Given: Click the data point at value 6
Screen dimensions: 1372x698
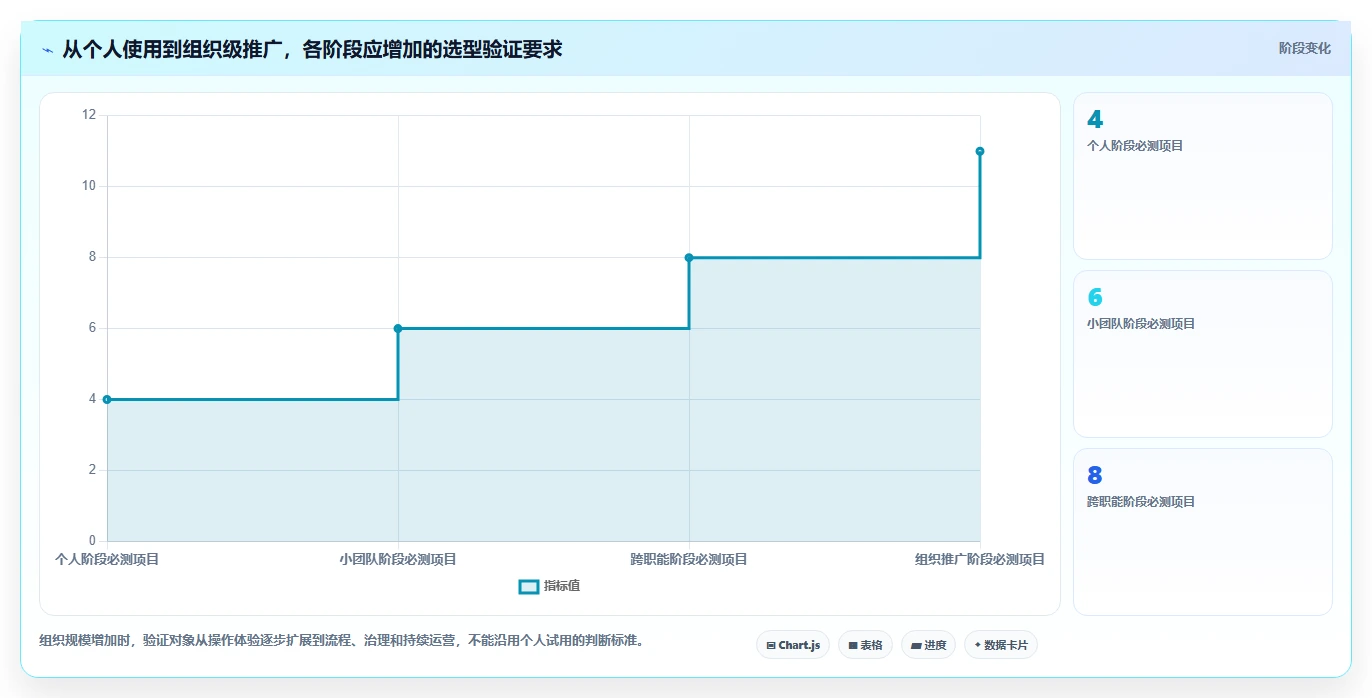Looking at the screenshot, I should click(x=398, y=328).
